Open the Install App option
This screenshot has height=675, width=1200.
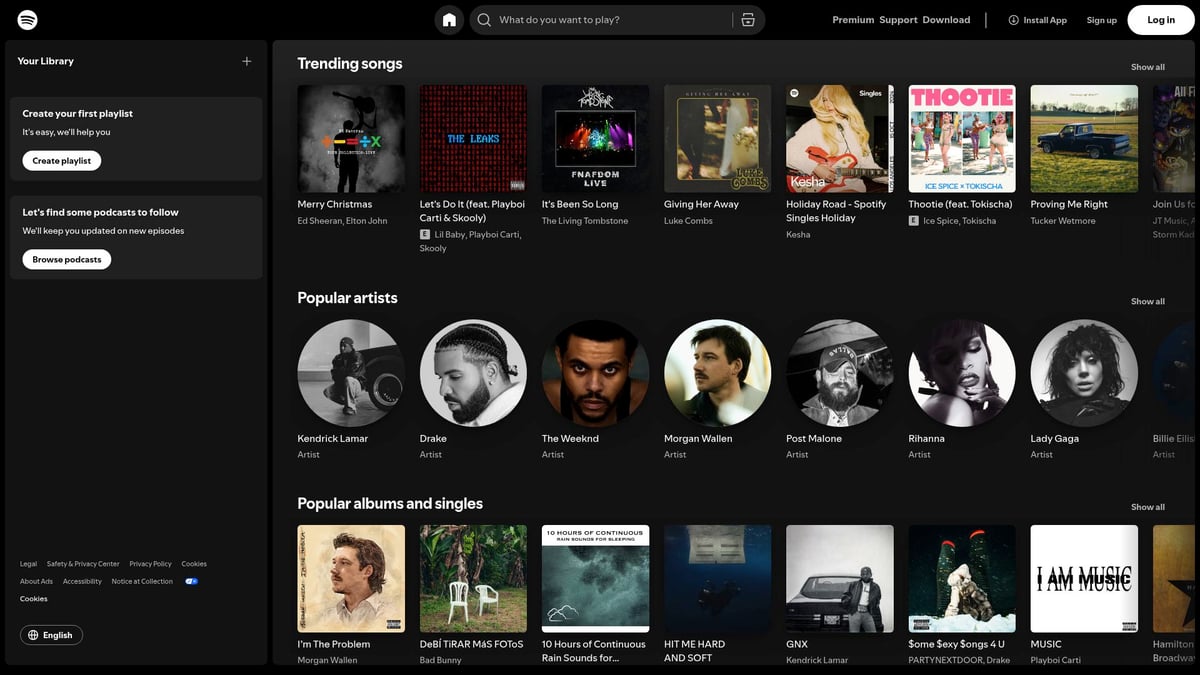point(1037,19)
